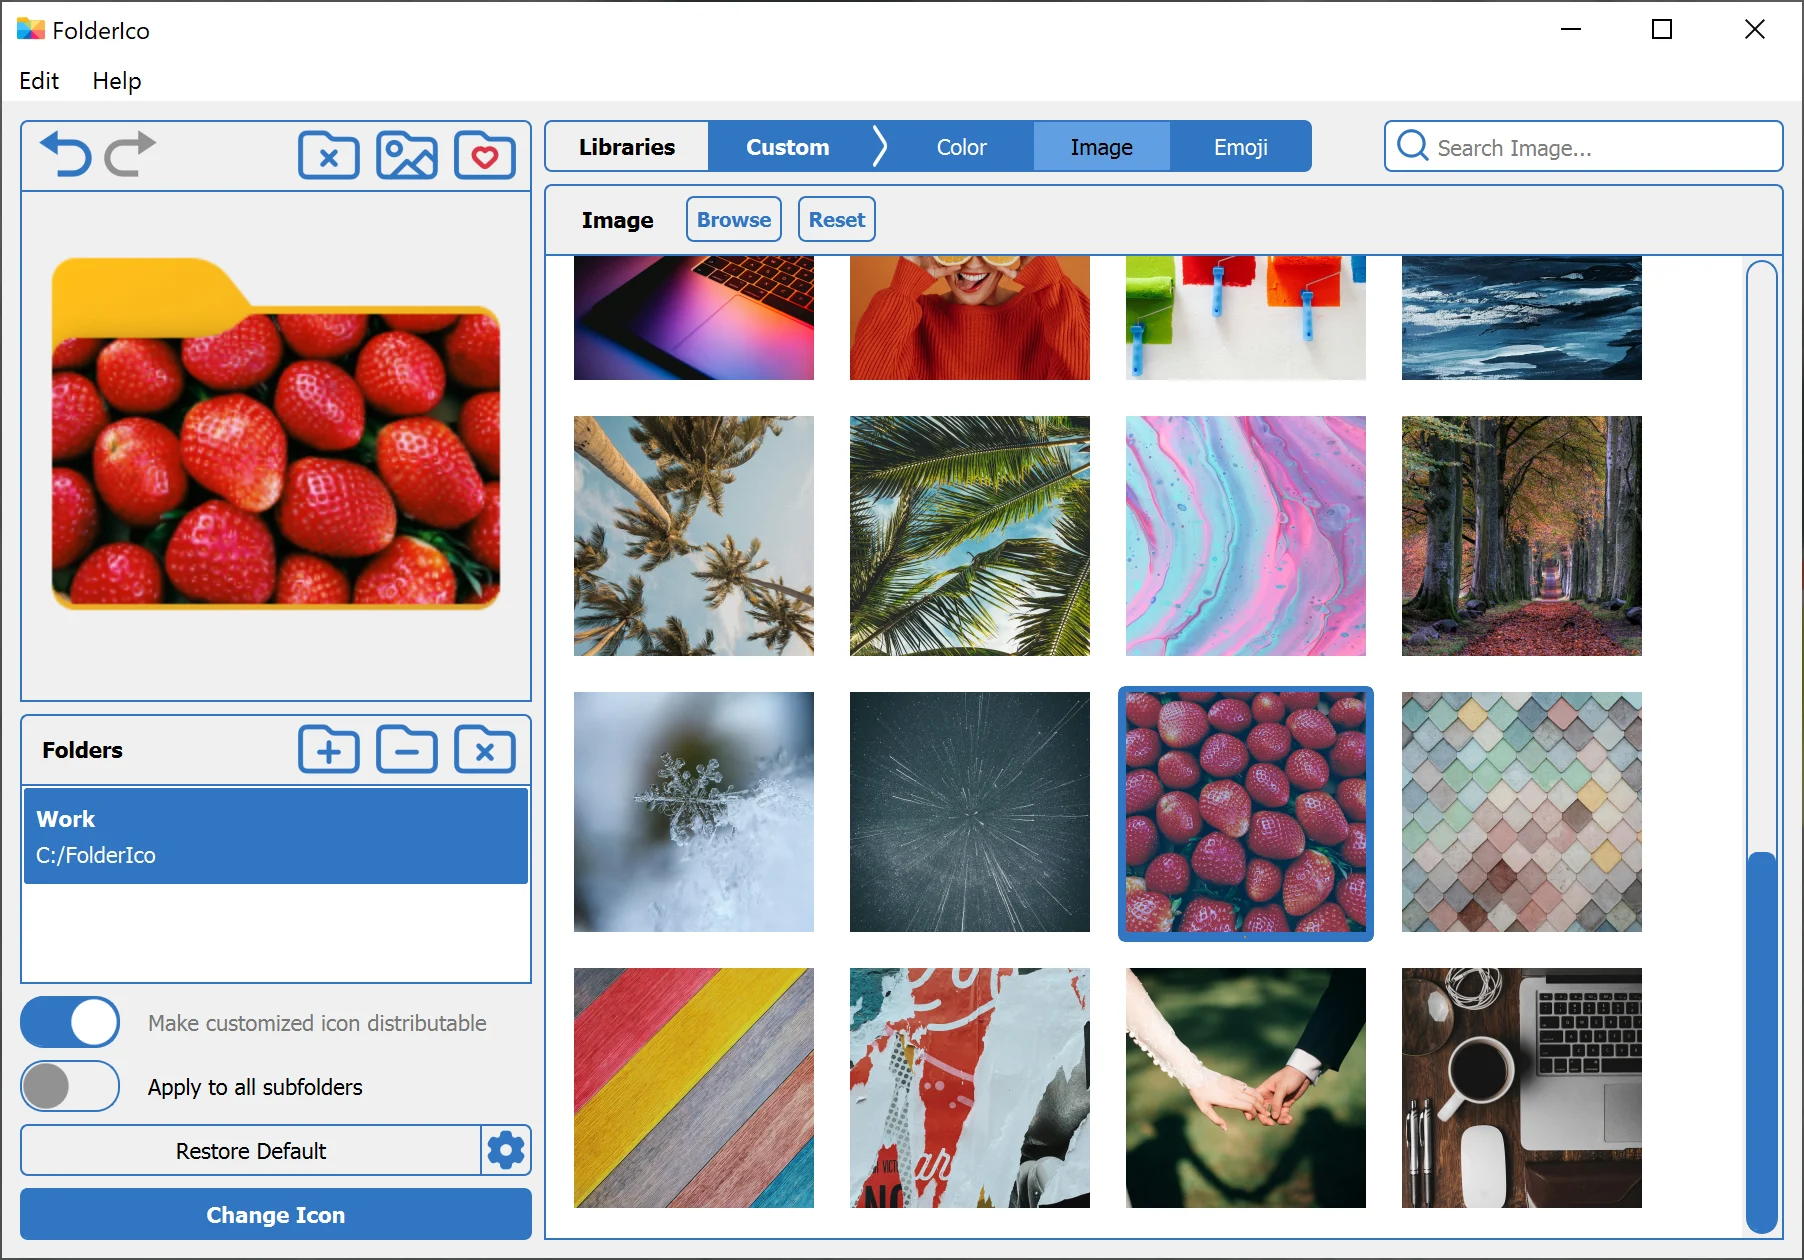
Task: Click the Browse button
Action: (734, 219)
